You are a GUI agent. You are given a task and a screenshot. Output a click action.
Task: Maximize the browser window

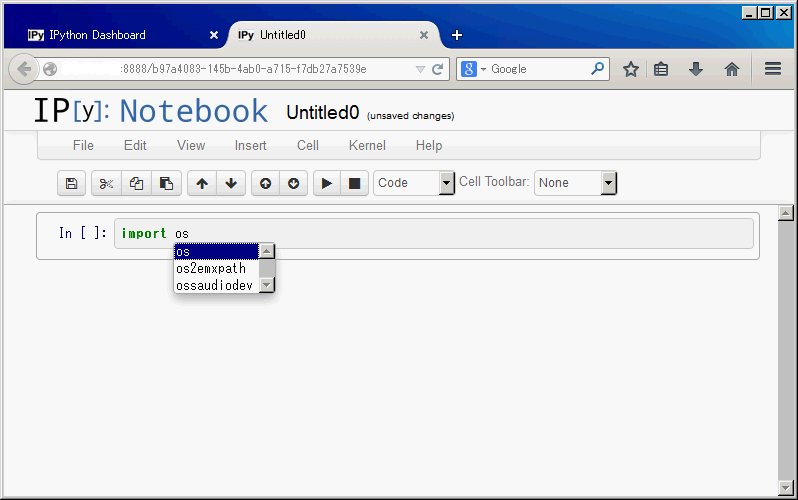765,13
